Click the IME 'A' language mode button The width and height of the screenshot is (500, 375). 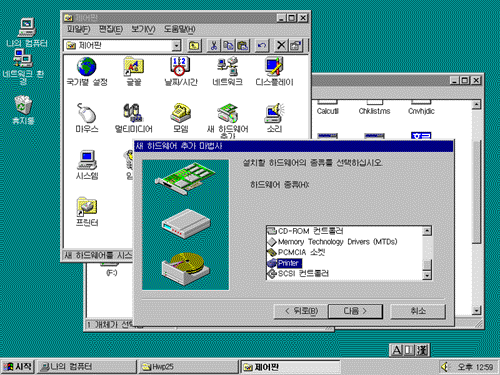click(x=397, y=350)
